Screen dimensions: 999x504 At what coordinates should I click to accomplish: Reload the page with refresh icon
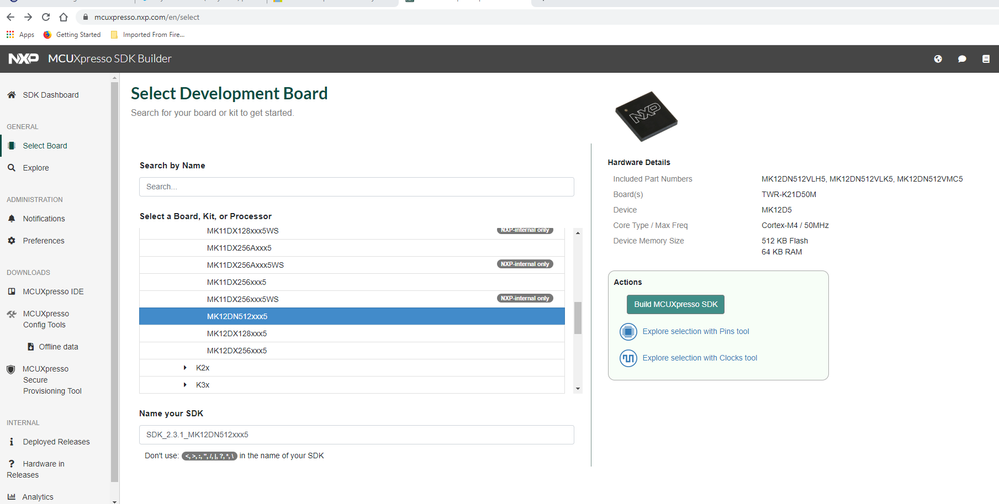click(45, 17)
